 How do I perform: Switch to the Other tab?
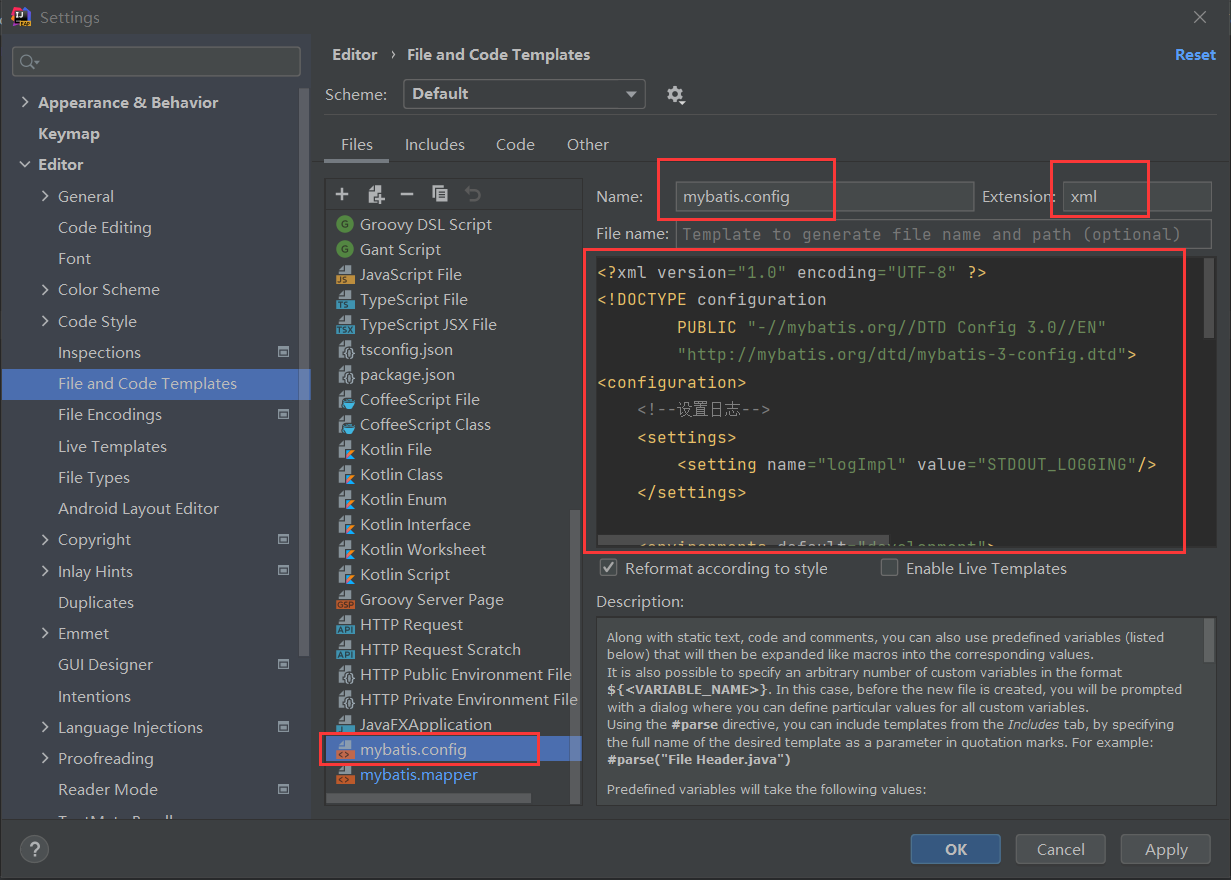coord(587,145)
